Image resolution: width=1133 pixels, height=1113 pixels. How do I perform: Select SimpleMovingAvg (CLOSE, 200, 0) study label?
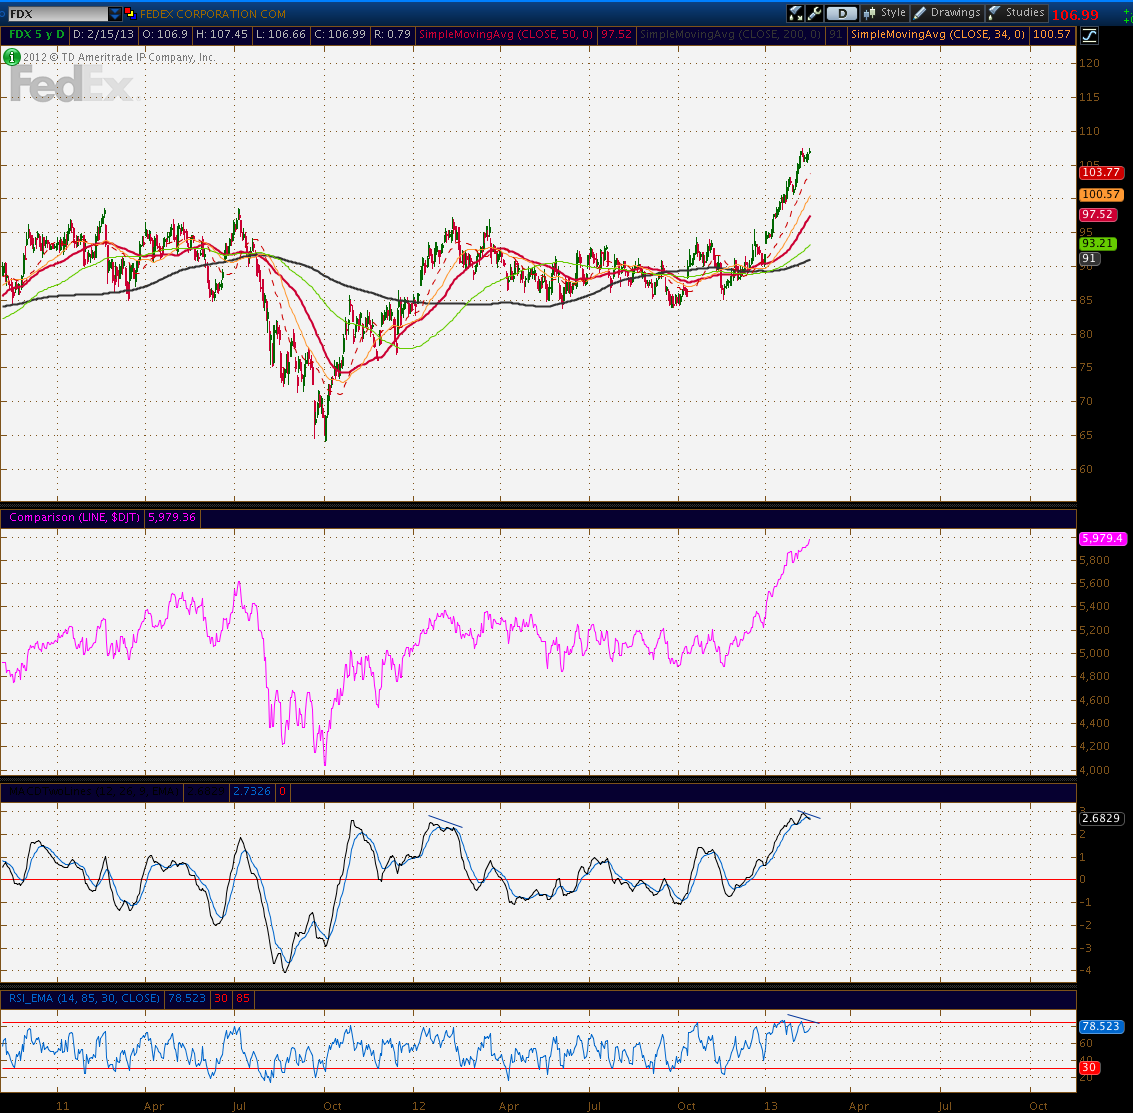[730, 34]
